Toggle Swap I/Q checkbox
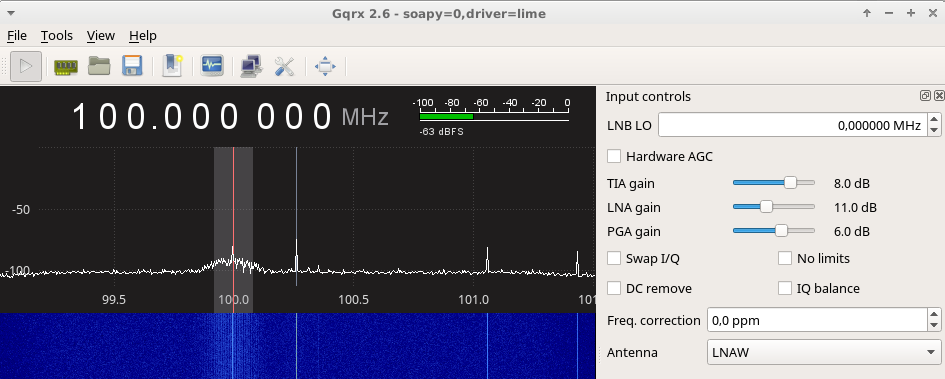Viewport: 945px width, 379px height. pos(614,258)
